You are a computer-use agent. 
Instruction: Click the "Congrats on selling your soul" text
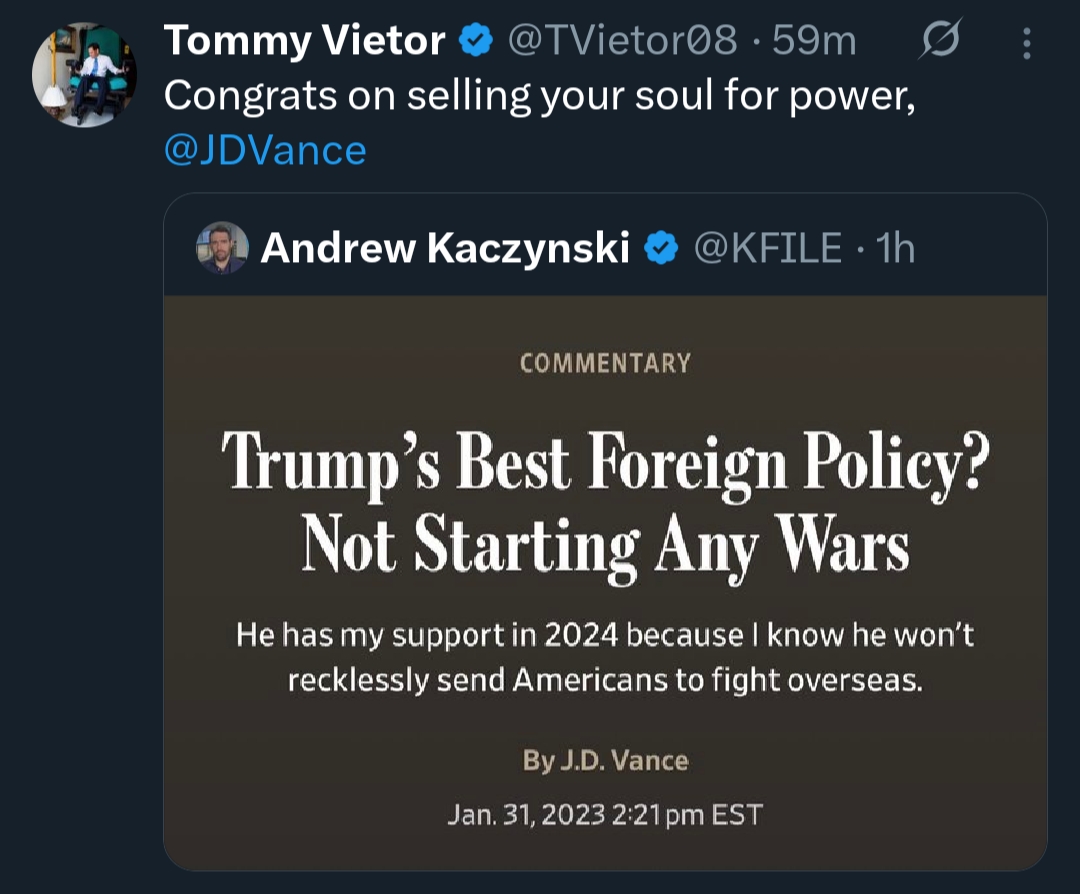(540, 96)
